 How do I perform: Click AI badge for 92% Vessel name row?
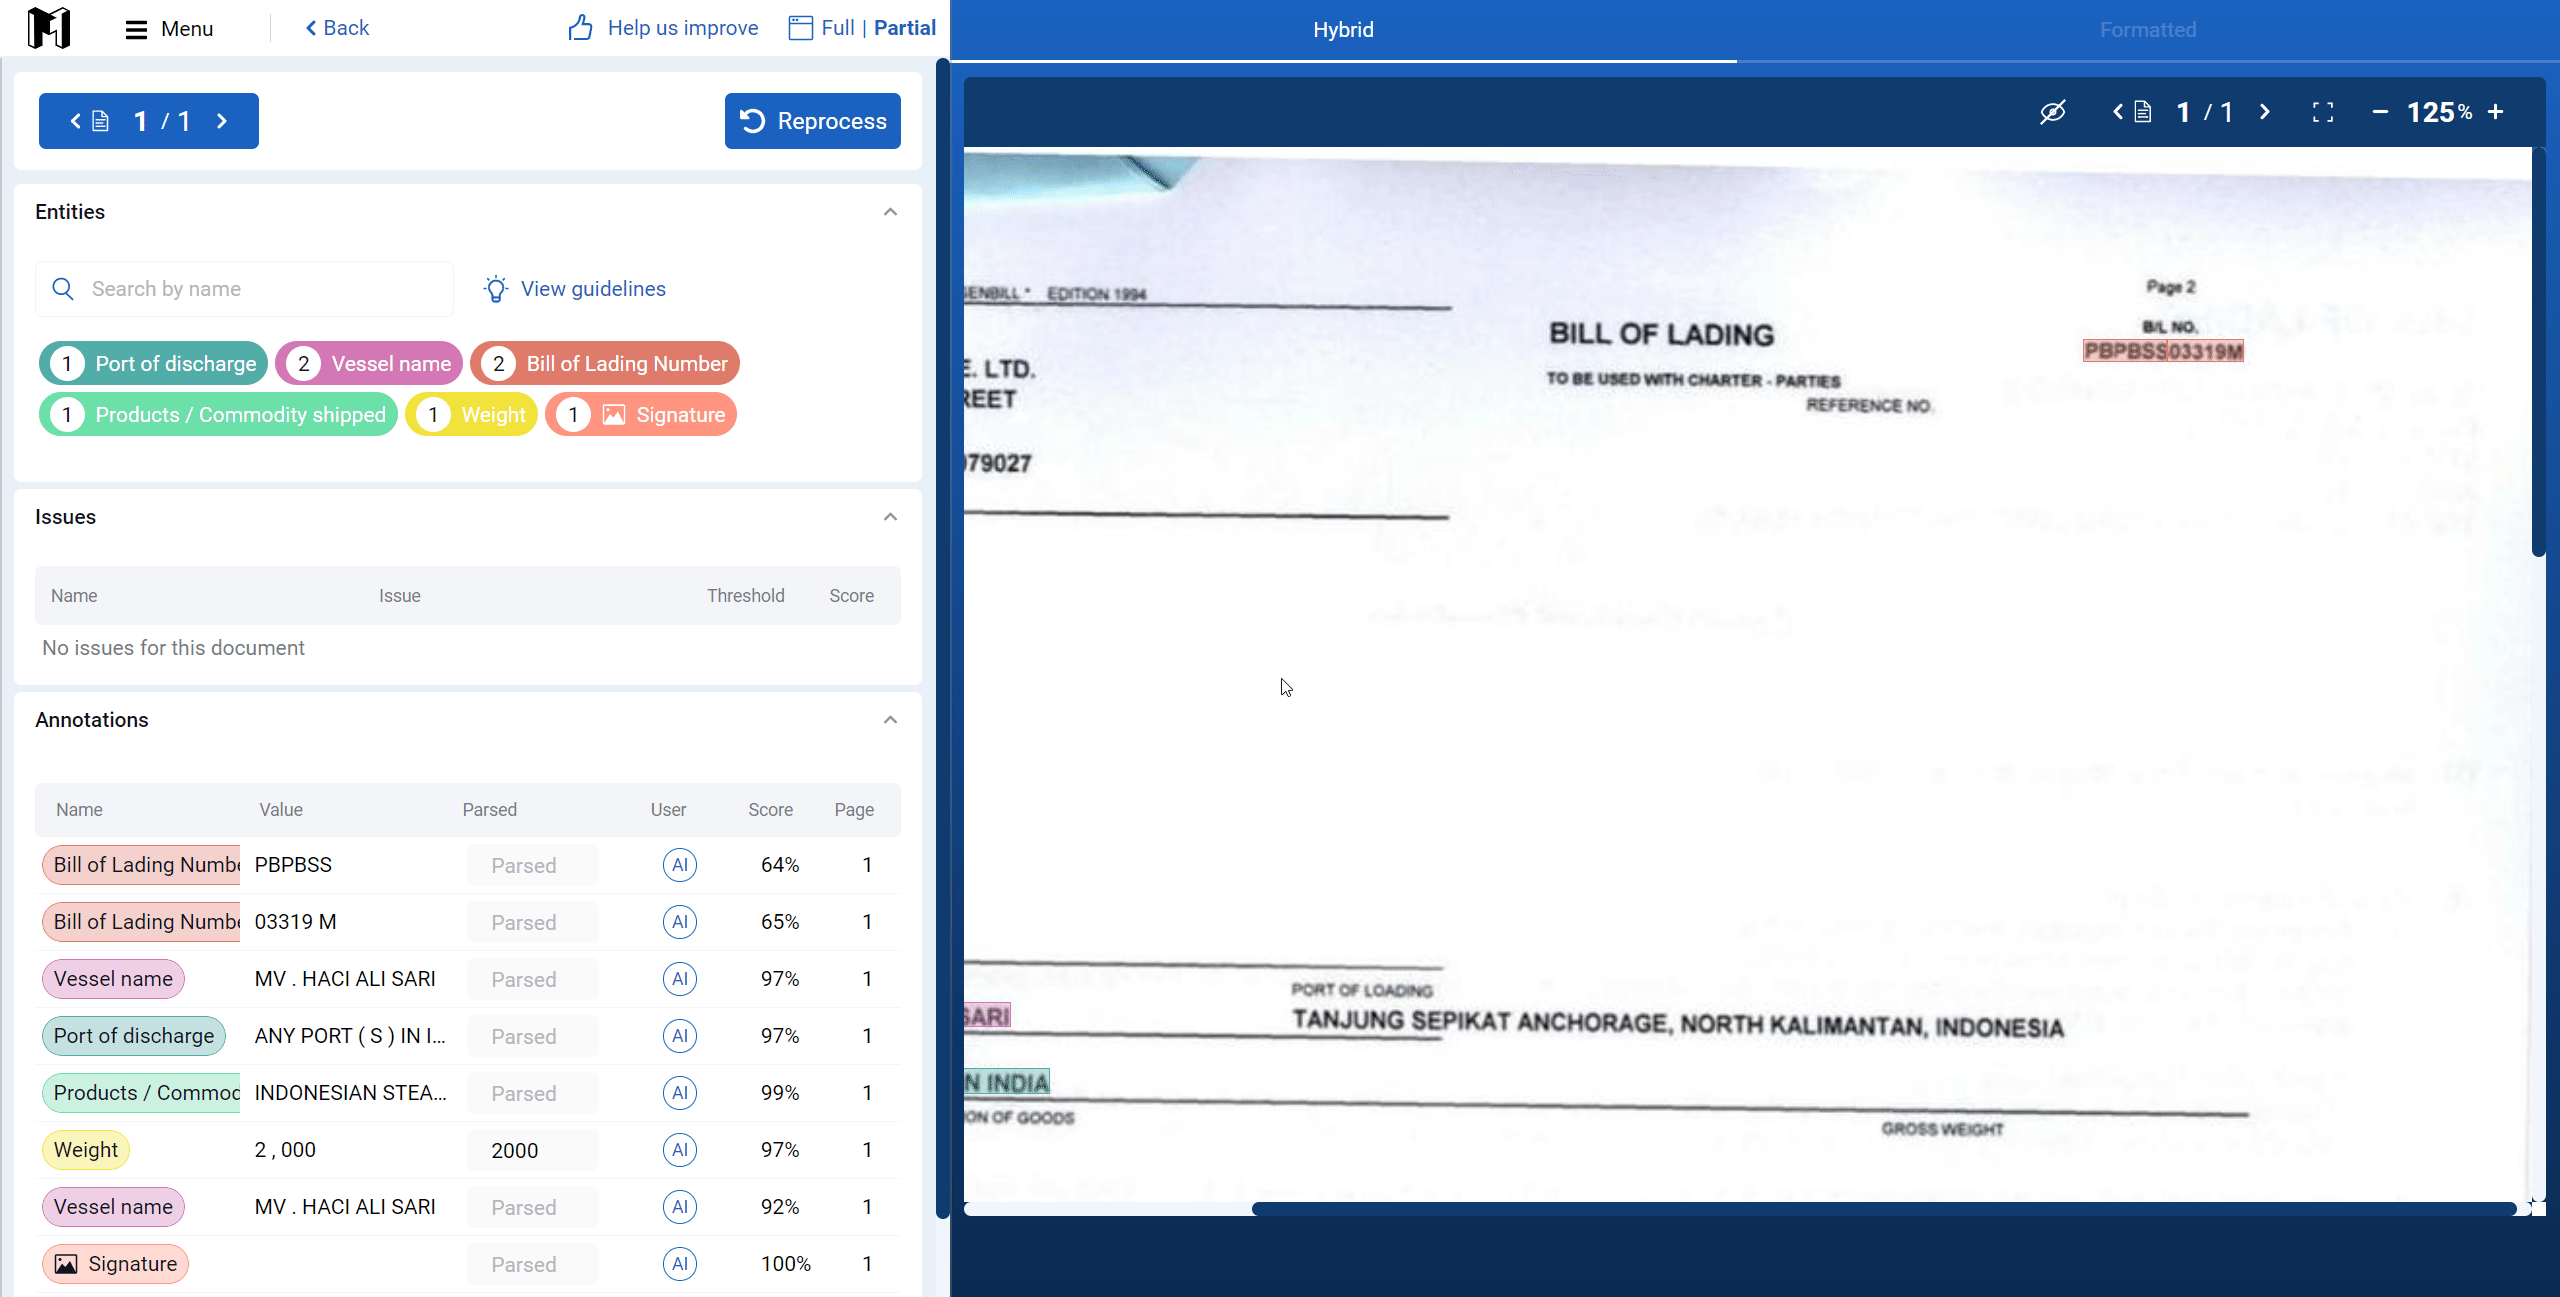680,1207
